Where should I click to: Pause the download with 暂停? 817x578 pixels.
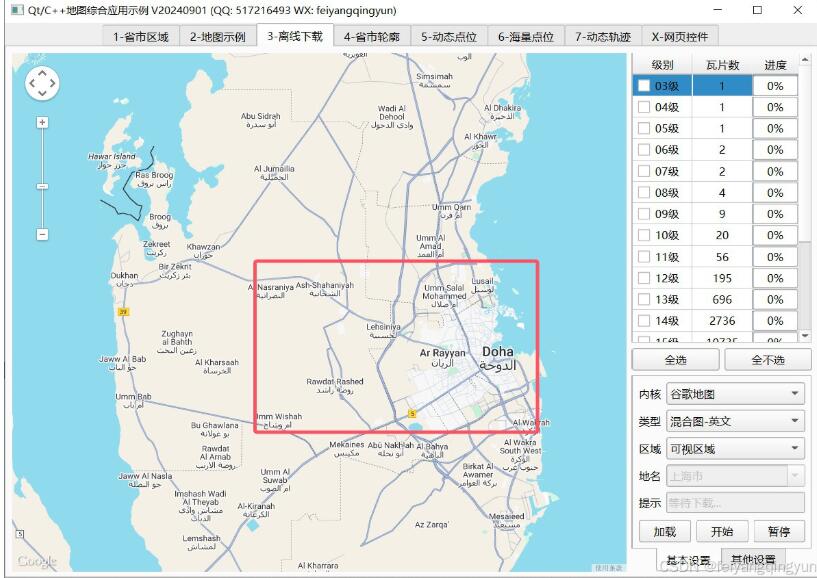pos(779,532)
